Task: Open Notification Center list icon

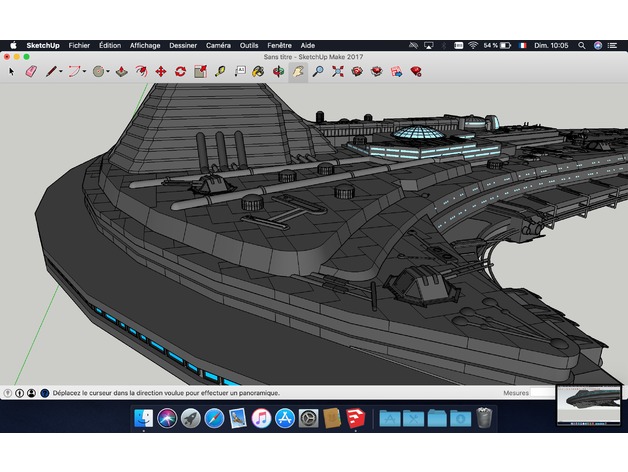Action: click(612, 45)
